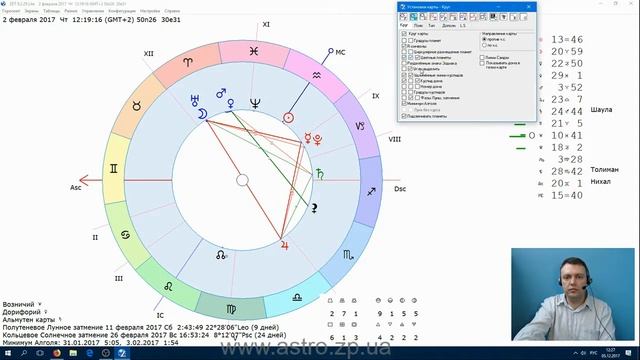Screen dimensions: 640x360
Task: Toggle the 'Показывать дома' checkbox on the dialog's right
Action: (482, 63)
